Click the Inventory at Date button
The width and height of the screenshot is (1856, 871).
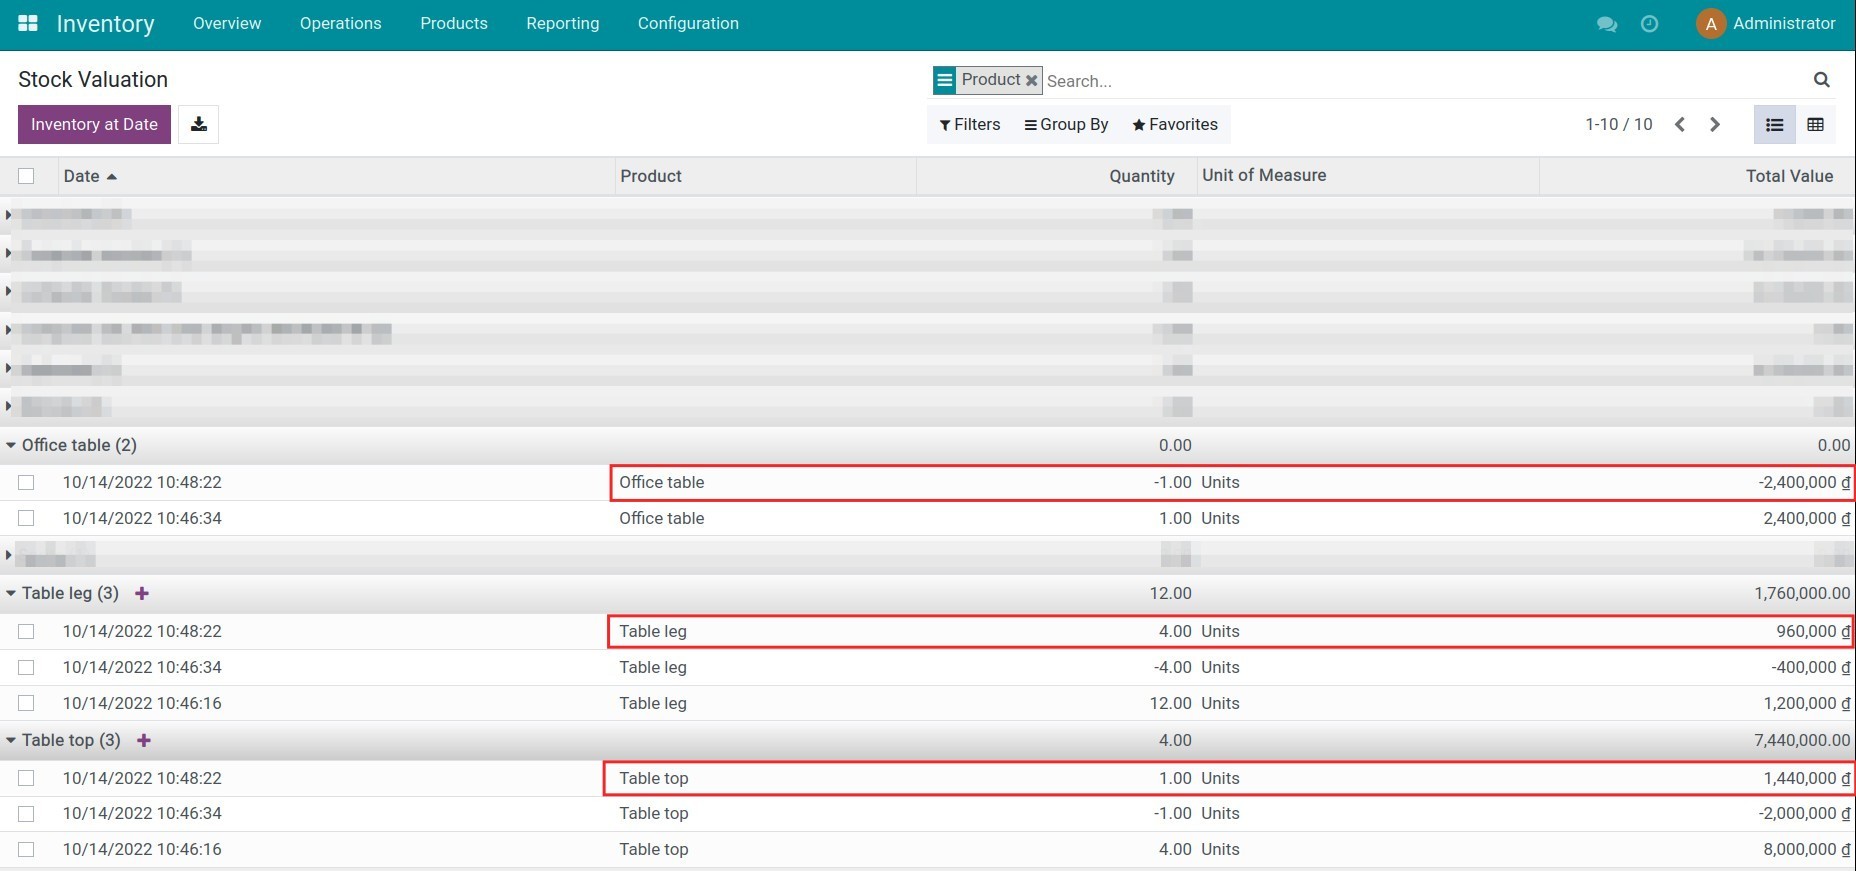[94, 124]
